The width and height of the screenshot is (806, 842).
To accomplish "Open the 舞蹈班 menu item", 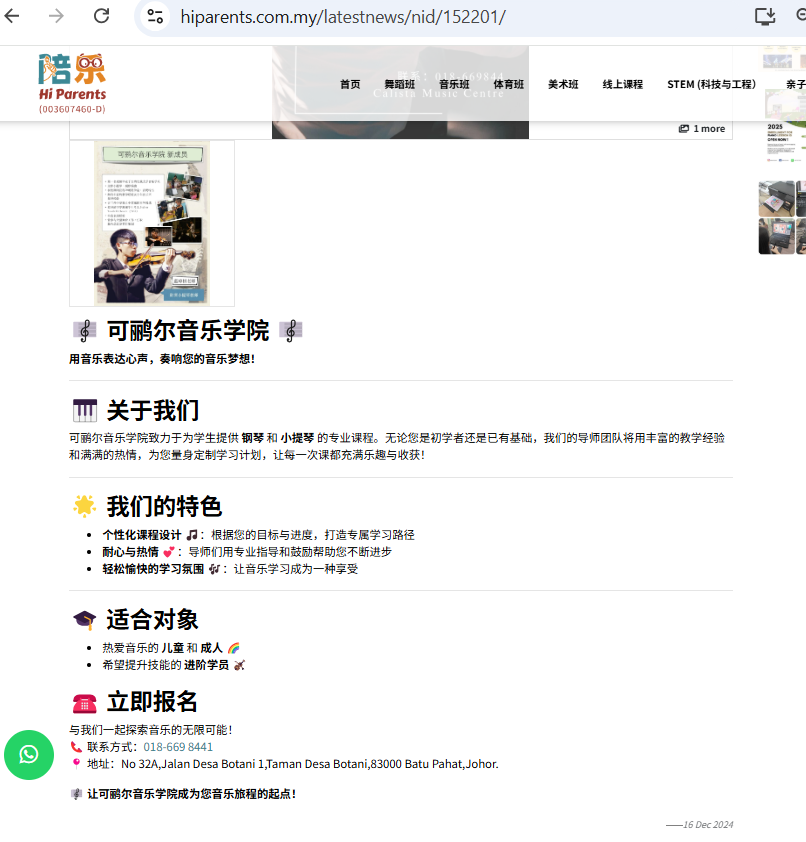I will click(400, 84).
